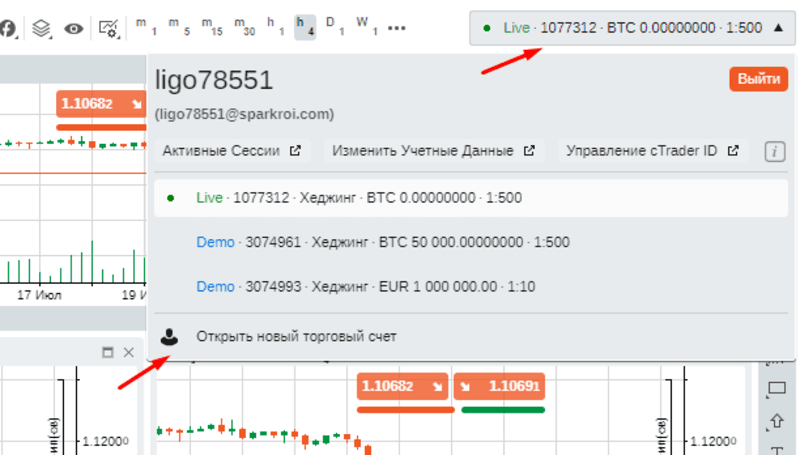This screenshot has height=455, width=800.
Task: Select the up arrow drawing tool
Action: point(777,421)
